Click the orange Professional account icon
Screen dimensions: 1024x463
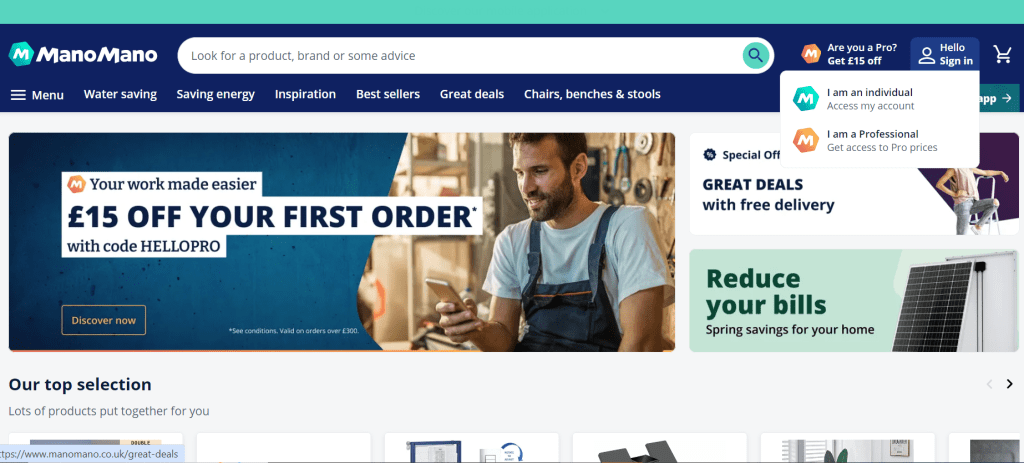tap(806, 140)
